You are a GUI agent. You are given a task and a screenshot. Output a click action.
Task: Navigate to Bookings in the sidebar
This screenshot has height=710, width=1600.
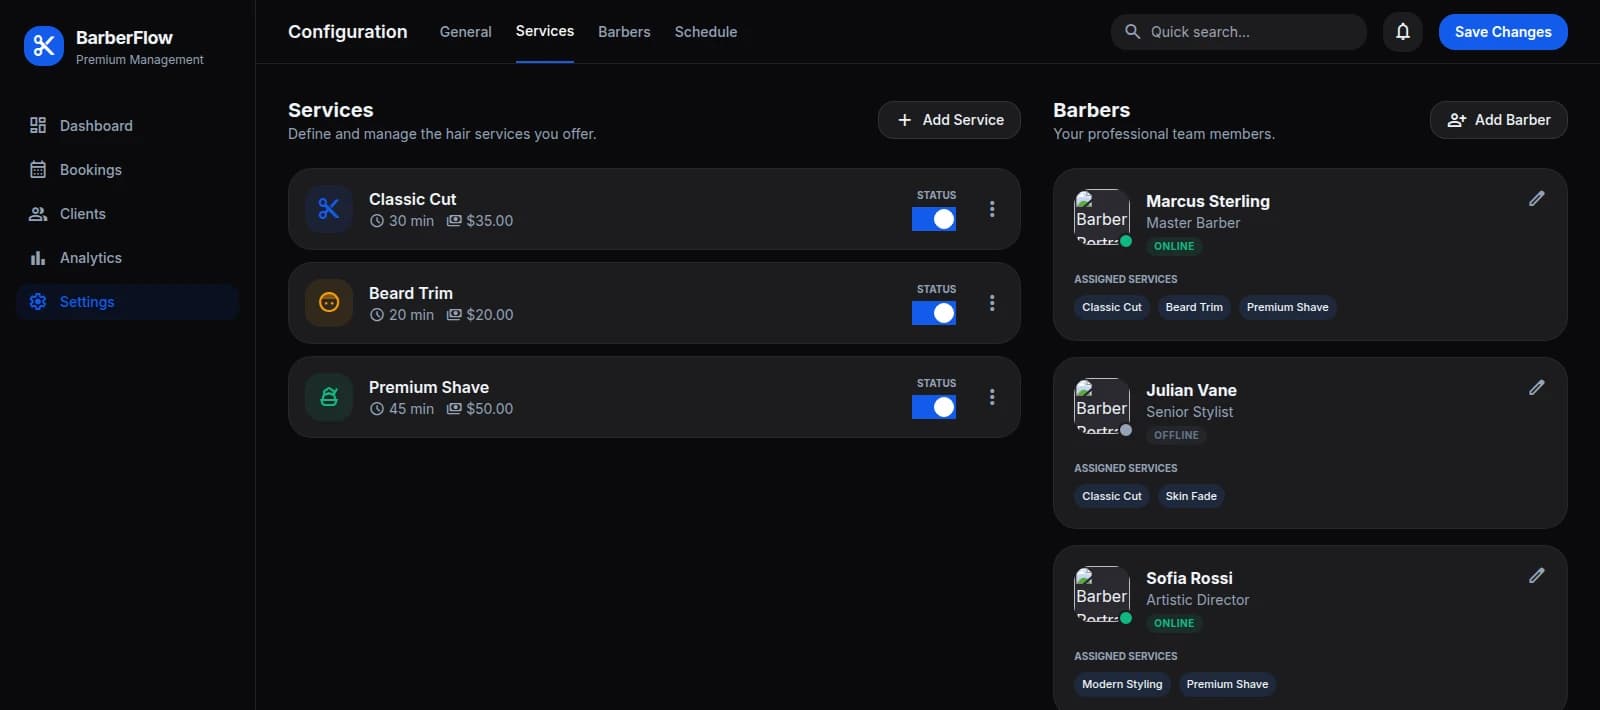click(127, 170)
